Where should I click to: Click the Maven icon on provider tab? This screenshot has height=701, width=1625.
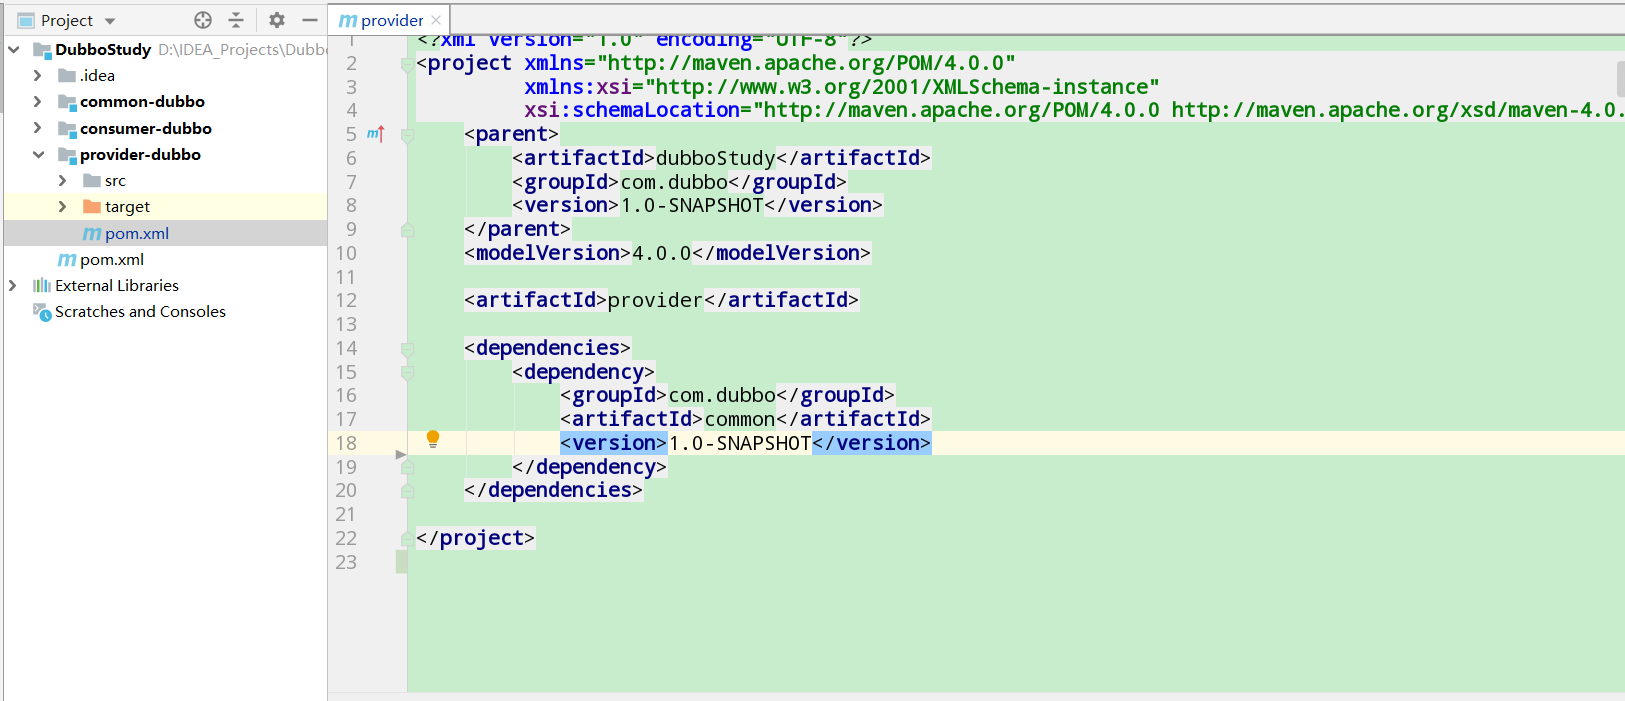pyautogui.click(x=348, y=20)
